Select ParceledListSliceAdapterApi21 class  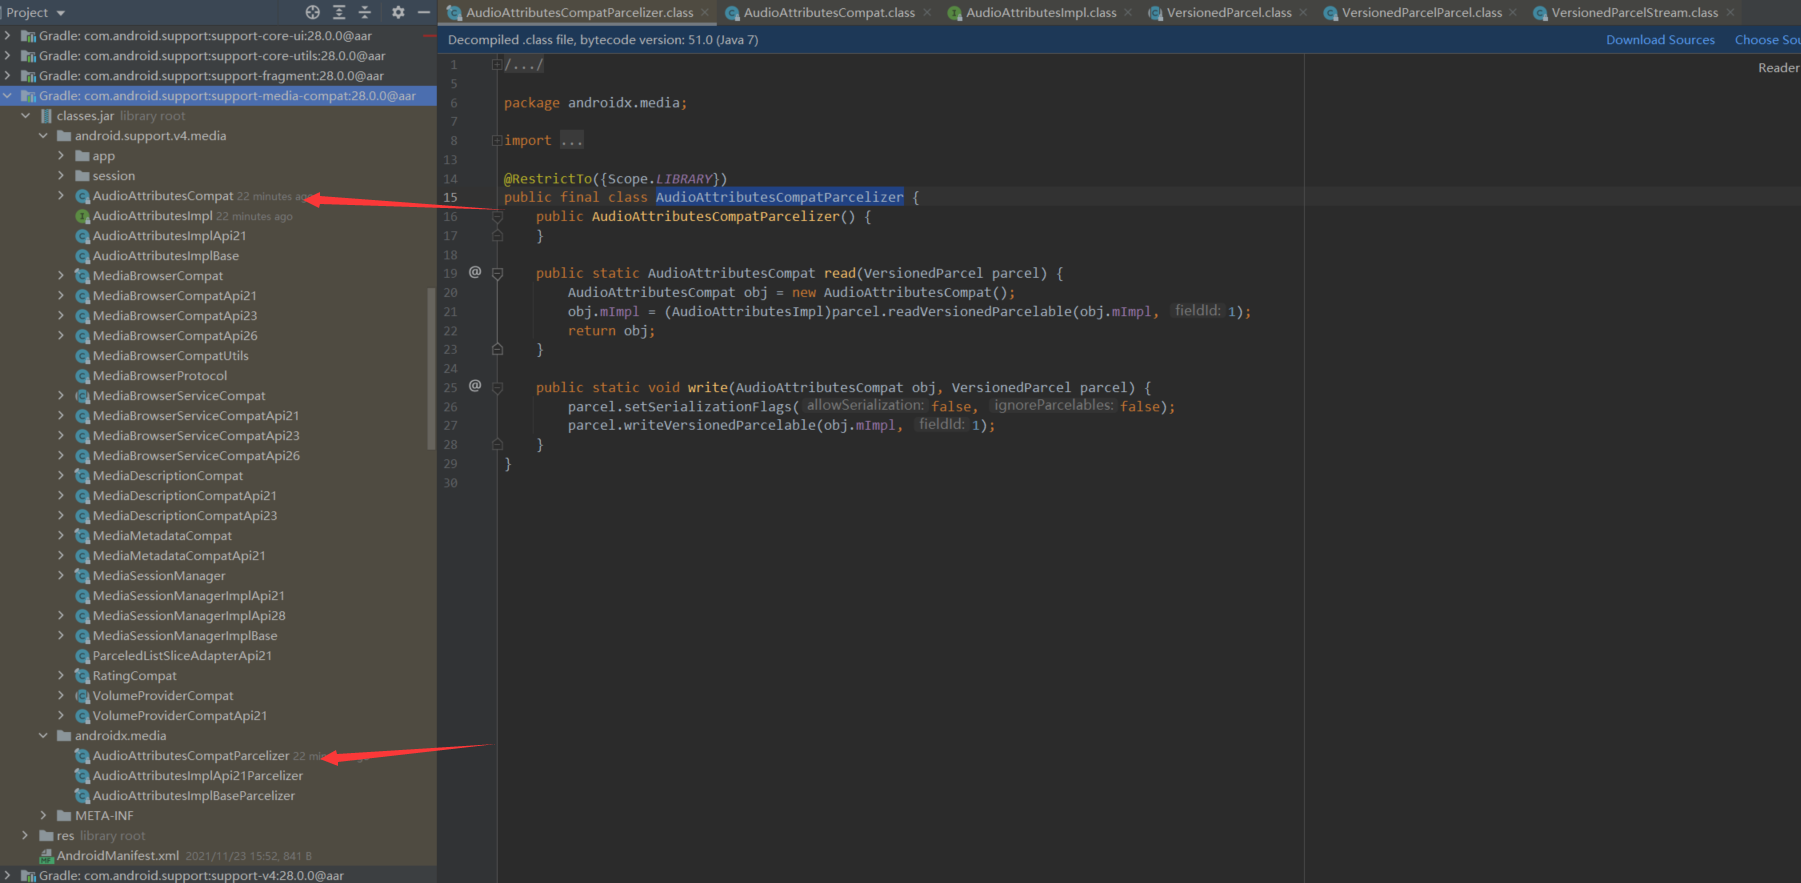[182, 656]
